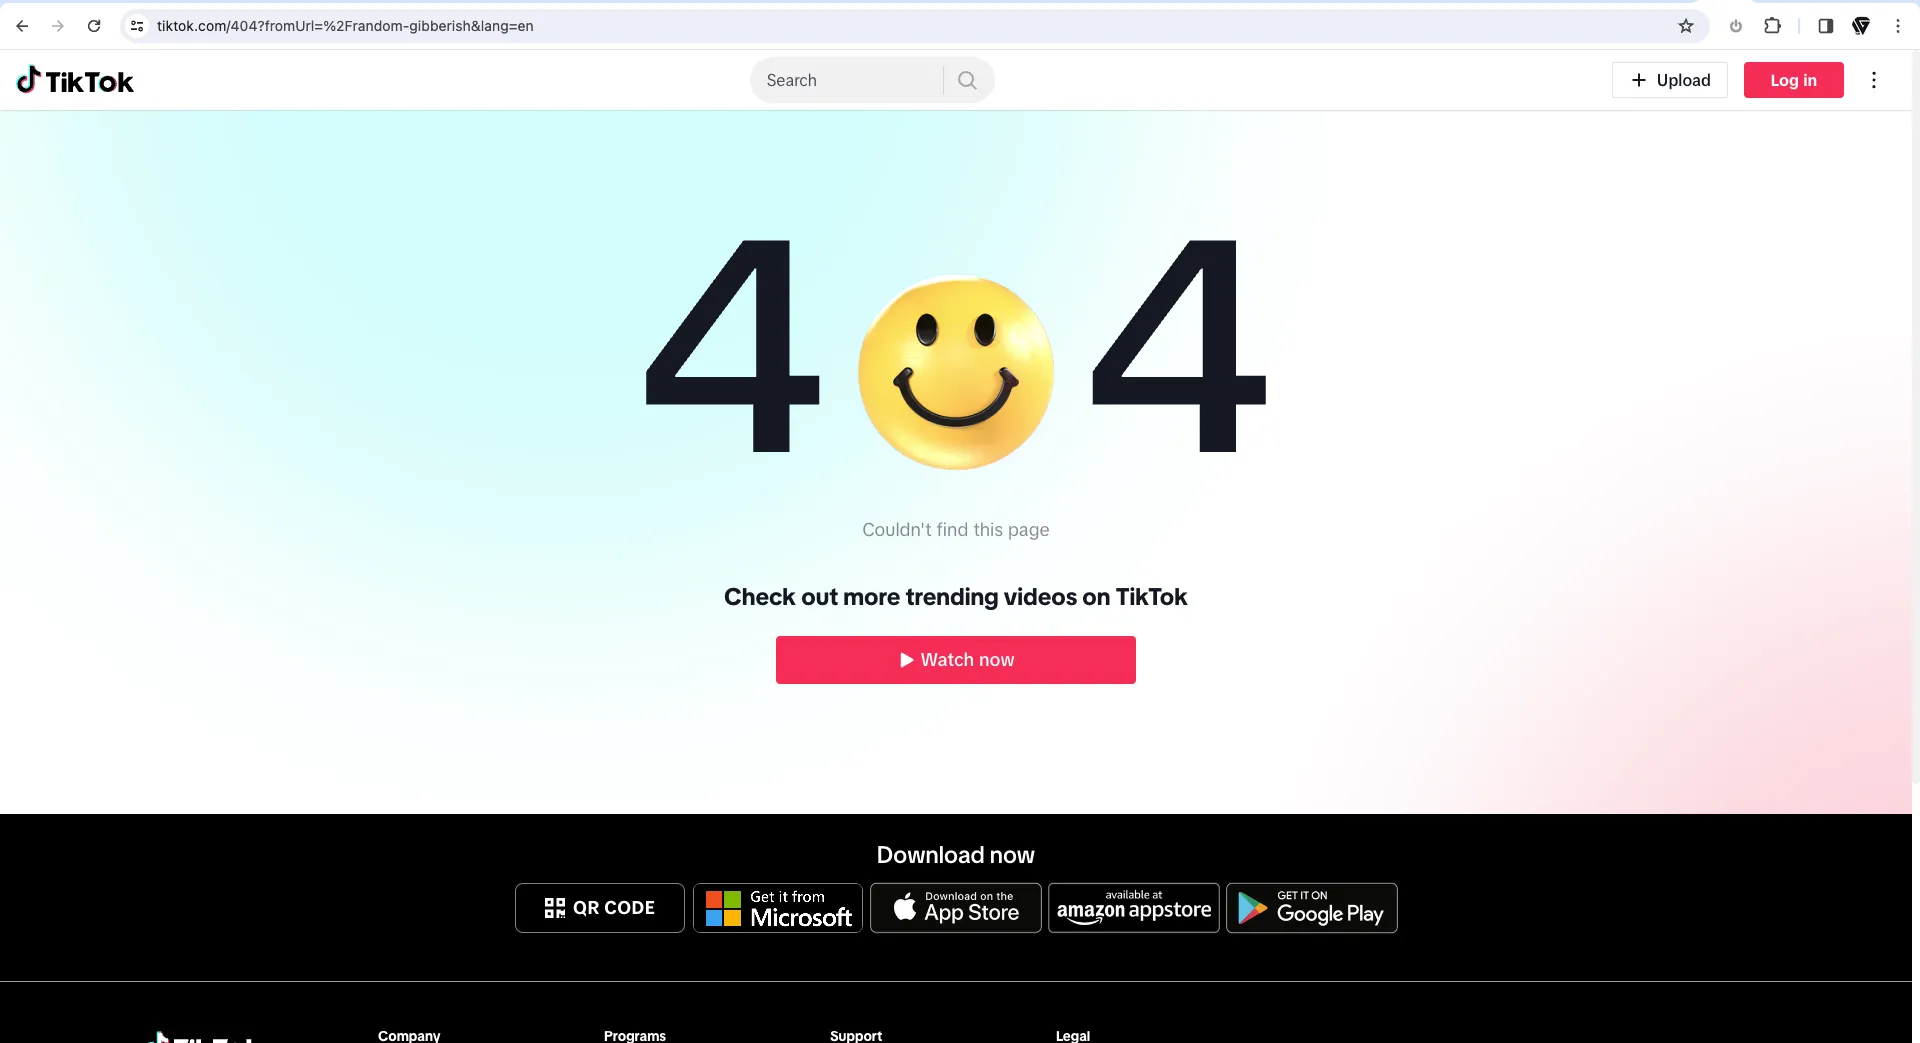Image resolution: width=1920 pixels, height=1043 pixels.
Task: Click 'Check out more trending videos on TikTok'
Action: tap(956, 597)
